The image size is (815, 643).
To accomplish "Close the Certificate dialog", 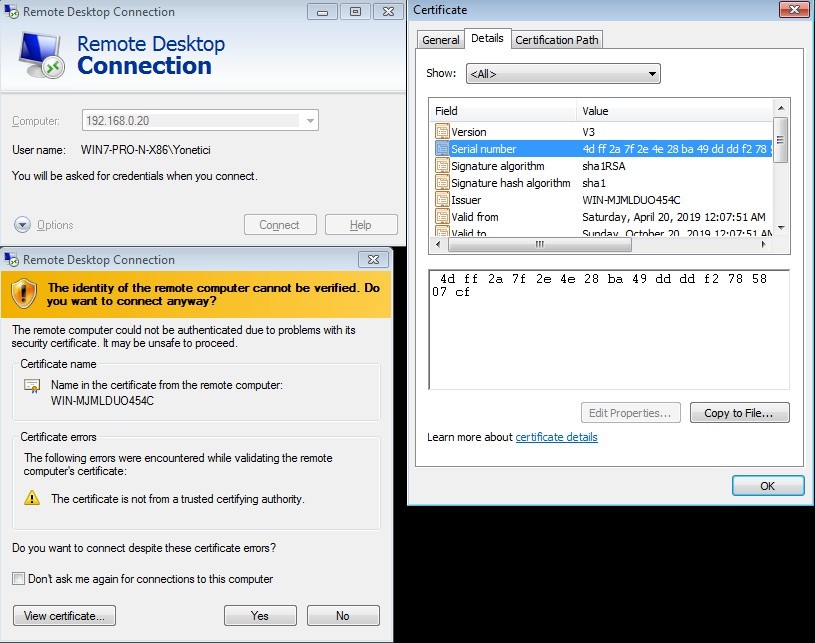I will tap(794, 9).
